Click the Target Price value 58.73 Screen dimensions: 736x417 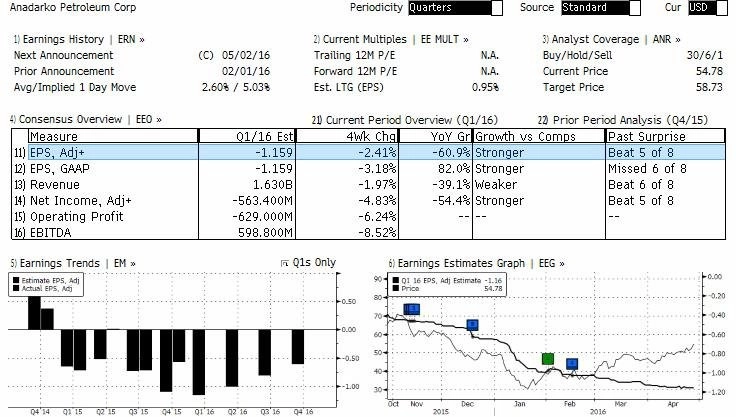(709, 87)
